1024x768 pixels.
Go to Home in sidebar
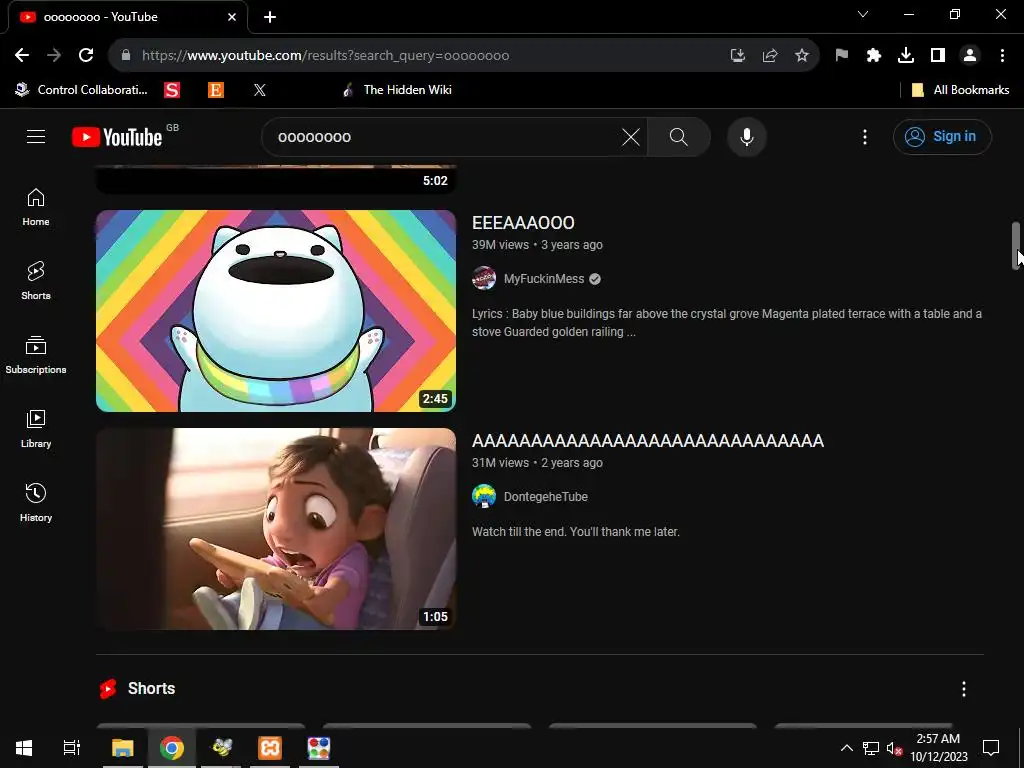coord(36,207)
